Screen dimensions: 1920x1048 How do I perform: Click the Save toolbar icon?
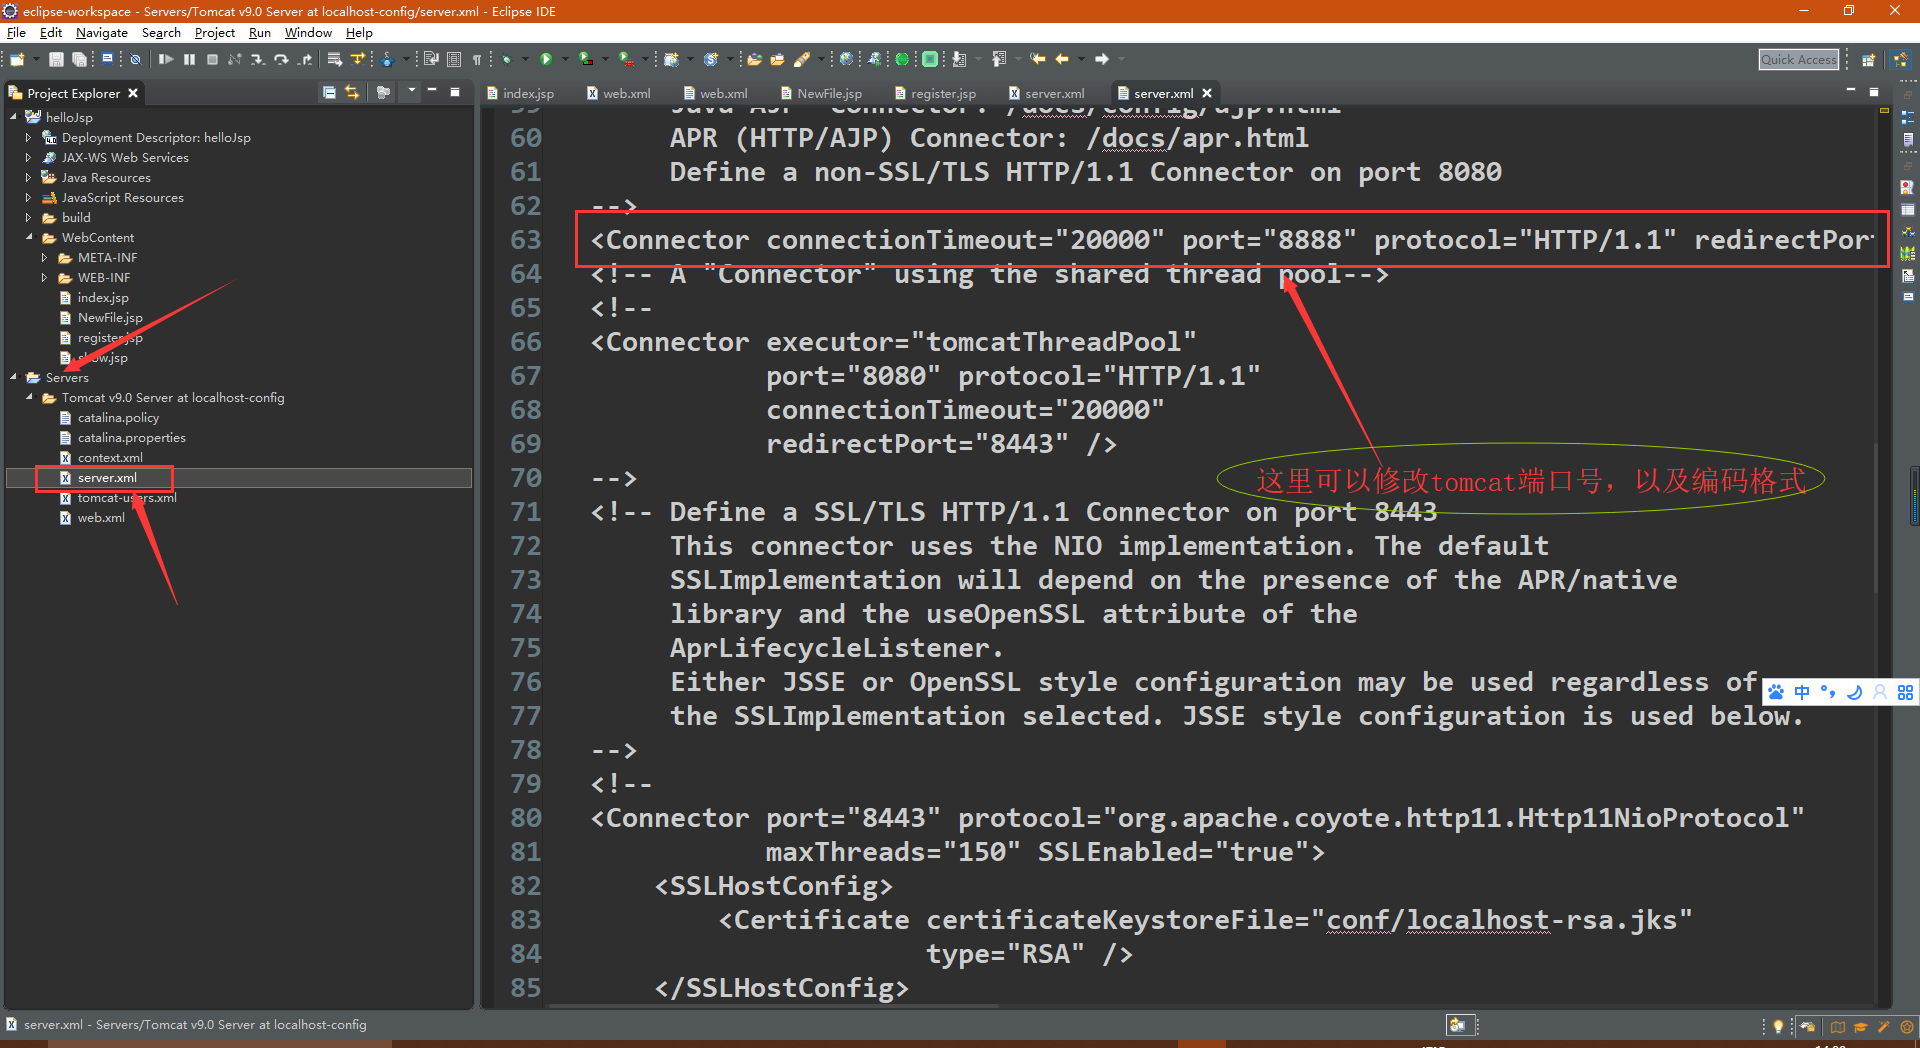point(56,59)
